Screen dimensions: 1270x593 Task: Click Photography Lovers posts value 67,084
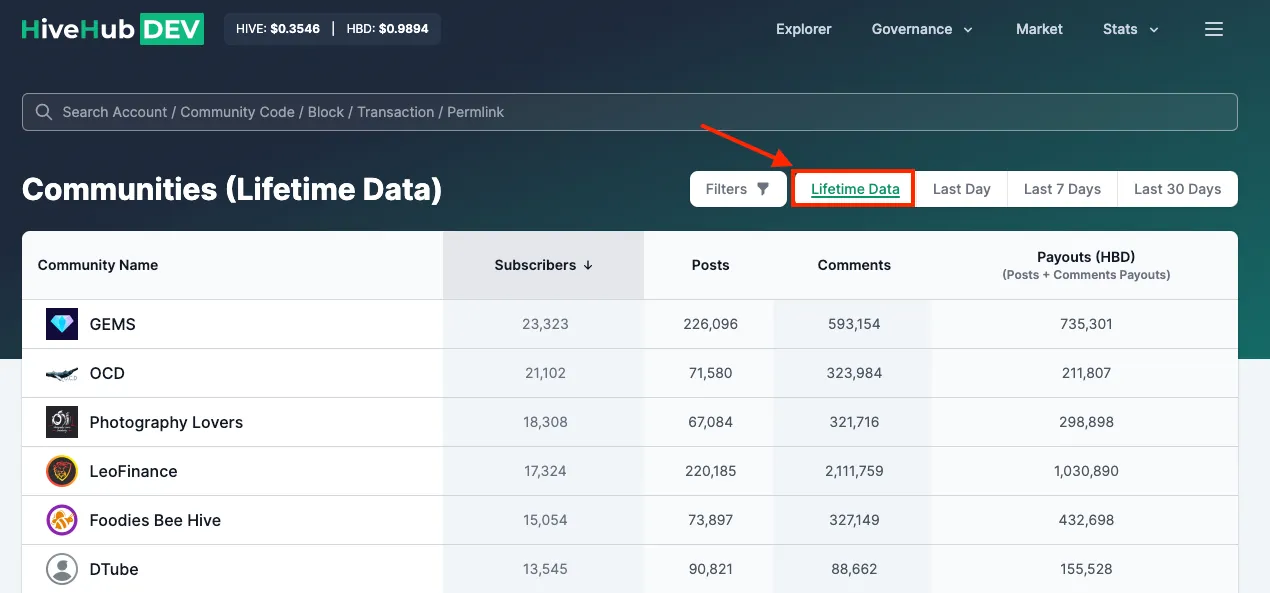pyautogui.click(x=710, y=422)
